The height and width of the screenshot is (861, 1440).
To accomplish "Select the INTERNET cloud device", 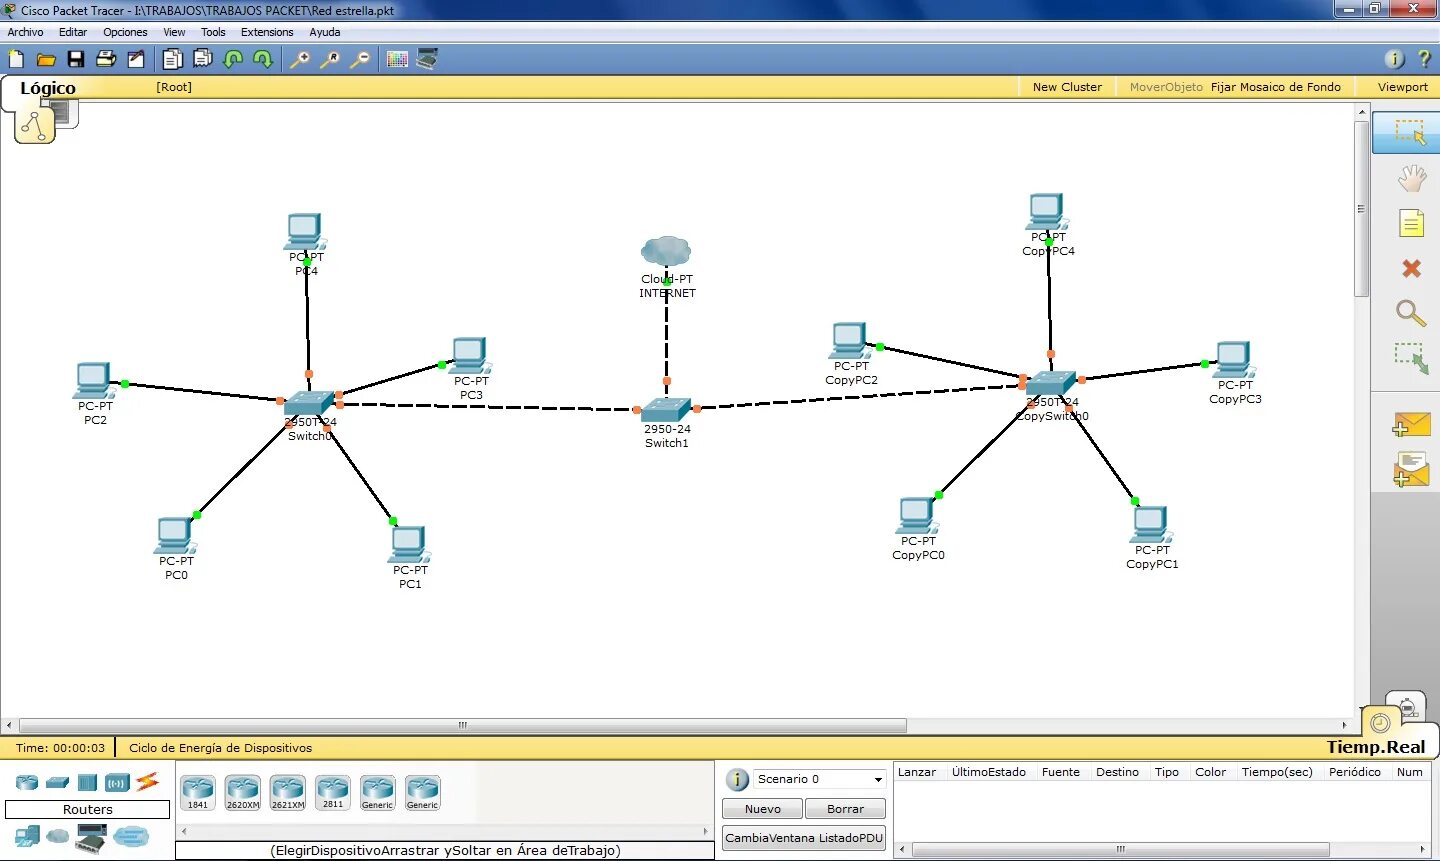I will (666, 250).
